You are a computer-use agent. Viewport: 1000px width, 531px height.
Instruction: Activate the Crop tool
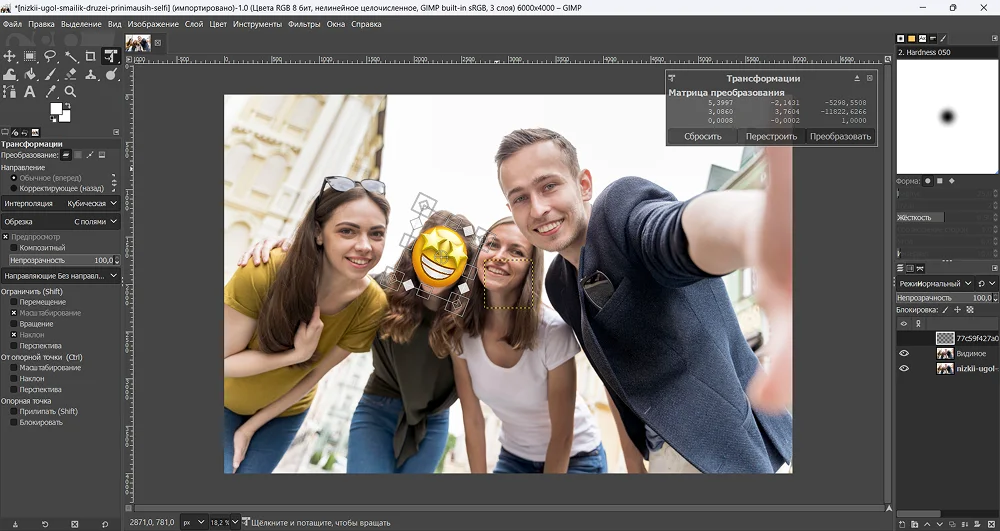coord(91,57)
